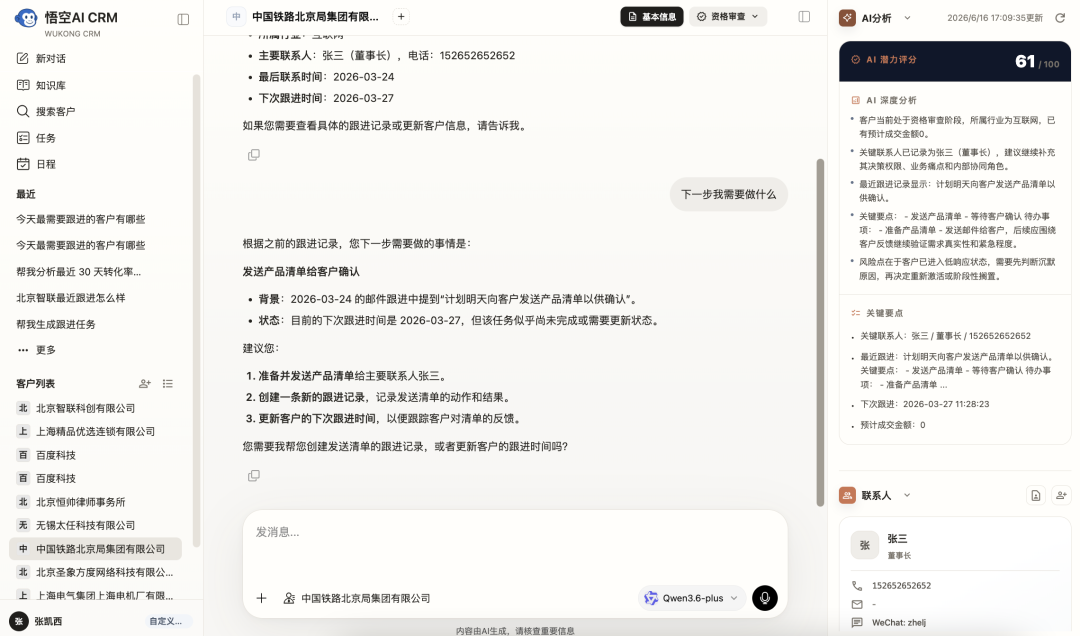This screenshot has width=1080, height=636.
Task: Click the plus attachment icon in message box
Action: click(262, 598)
